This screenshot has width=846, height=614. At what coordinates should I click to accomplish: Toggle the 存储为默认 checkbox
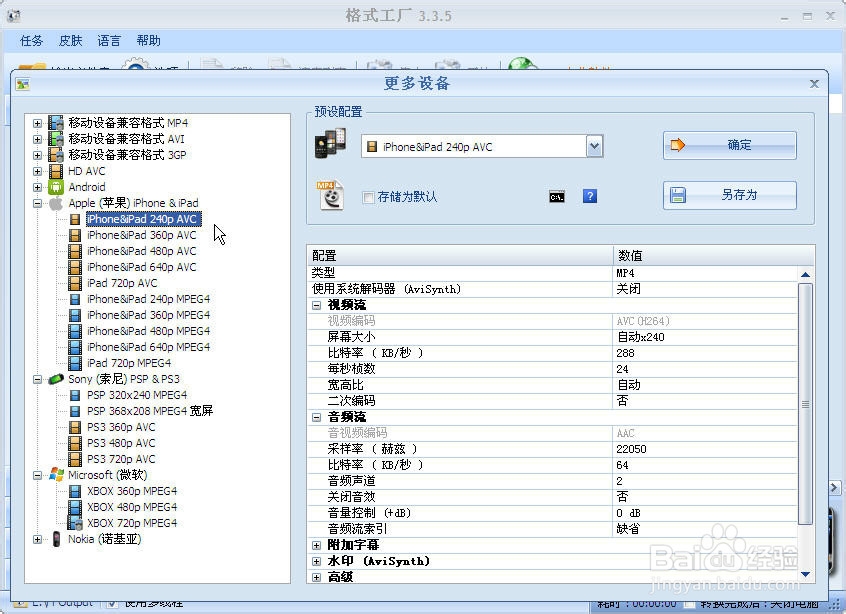pos(369,197)
